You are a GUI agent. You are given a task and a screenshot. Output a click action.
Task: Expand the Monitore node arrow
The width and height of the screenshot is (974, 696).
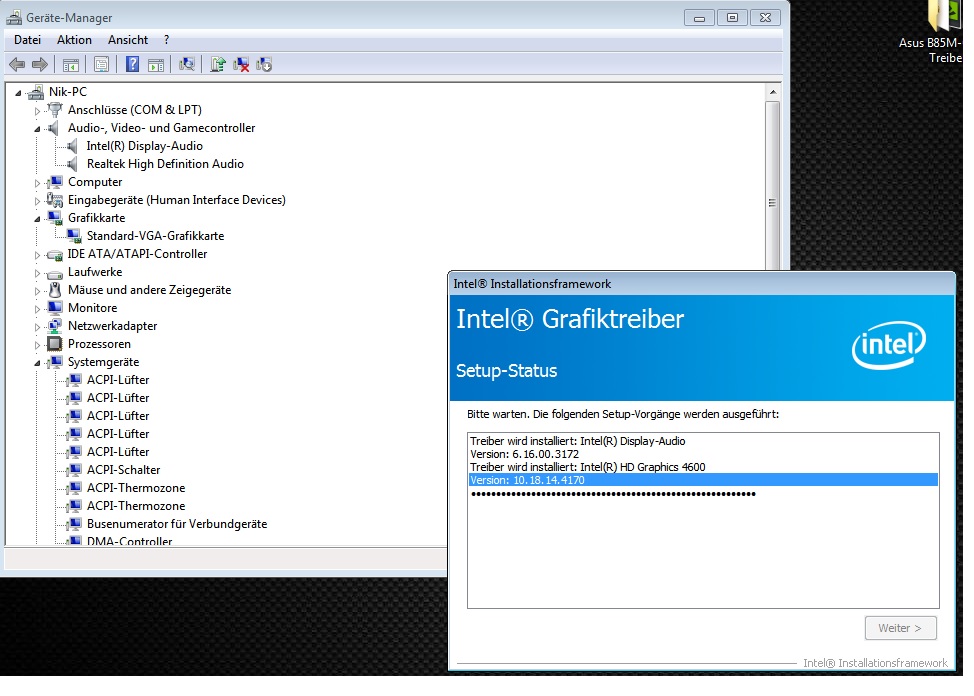tap(37, 309)
